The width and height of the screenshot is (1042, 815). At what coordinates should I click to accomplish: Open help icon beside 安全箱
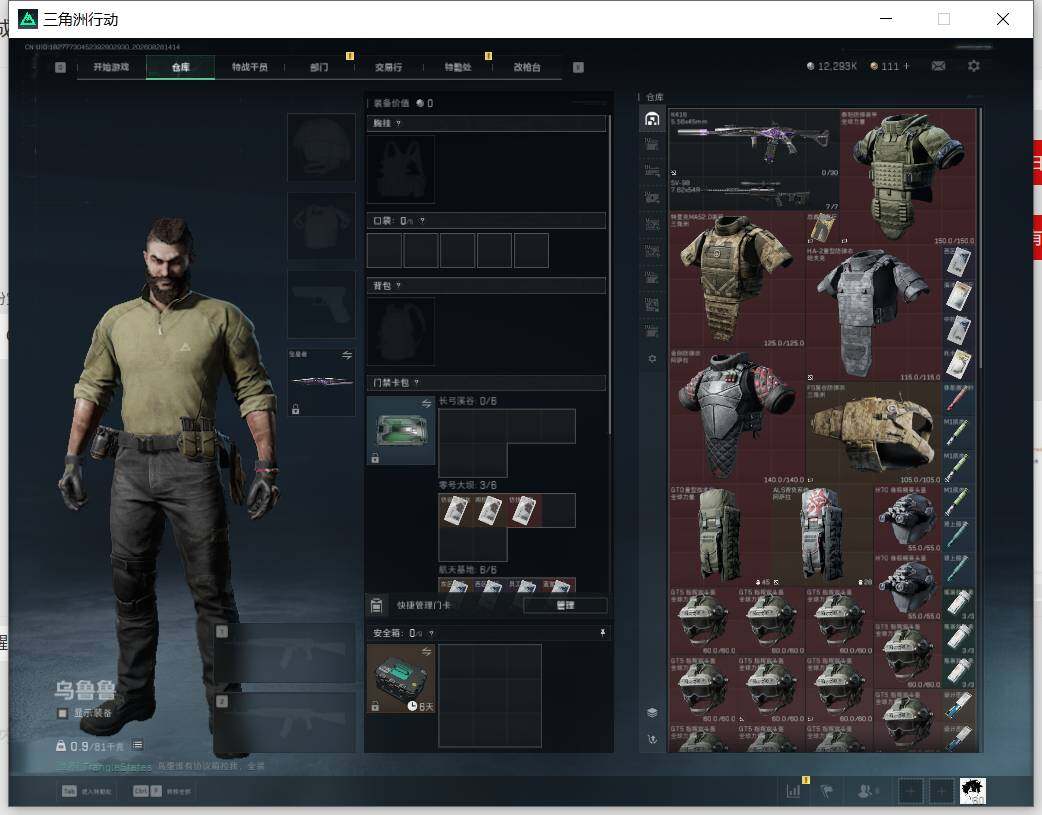[x=431, y=634]
